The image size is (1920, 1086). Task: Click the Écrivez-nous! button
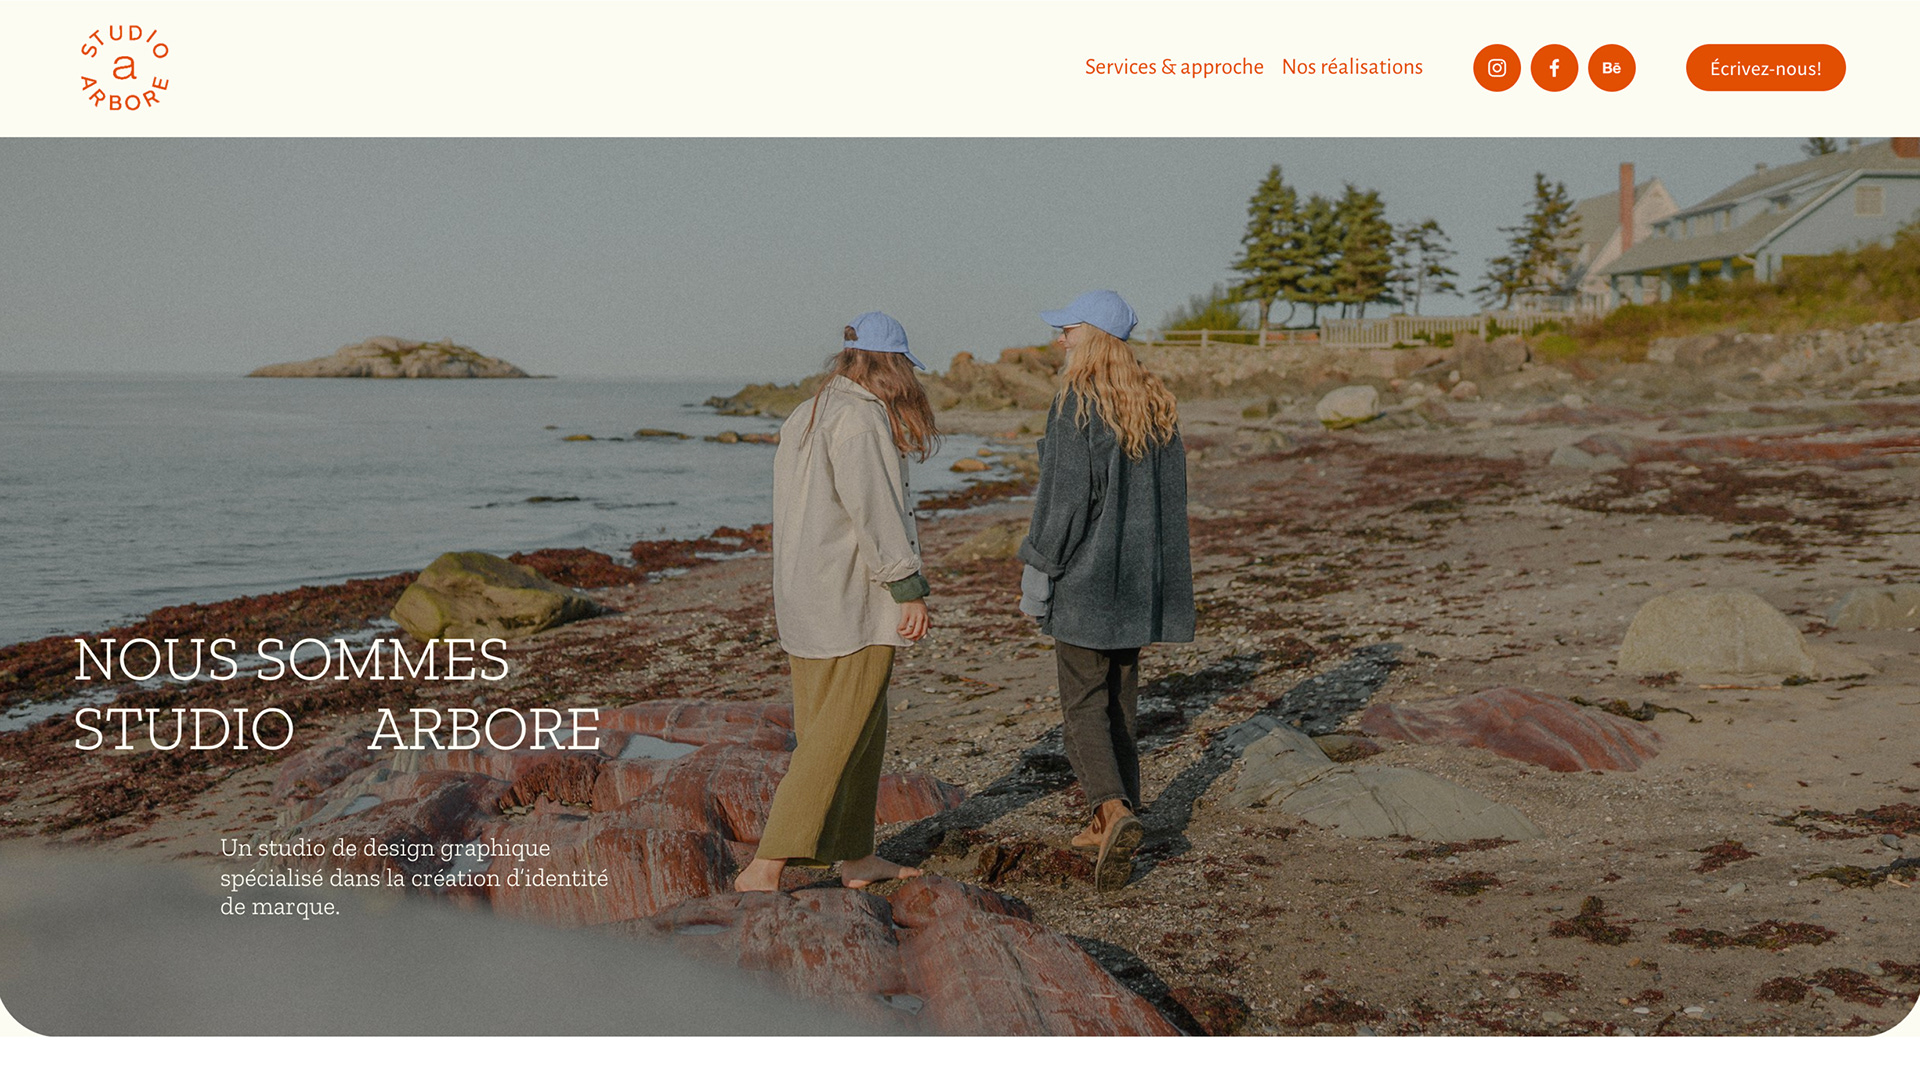[1765, 68]
